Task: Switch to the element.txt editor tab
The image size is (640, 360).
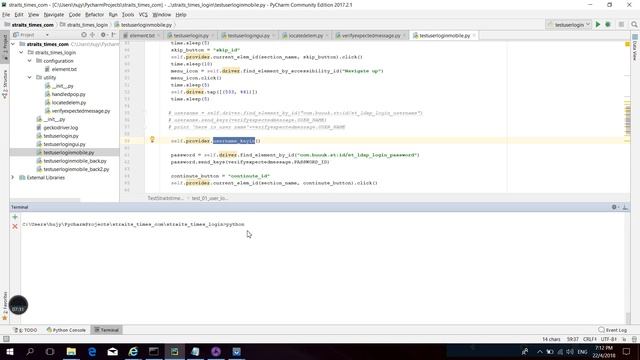Action: tap(142, 36)
